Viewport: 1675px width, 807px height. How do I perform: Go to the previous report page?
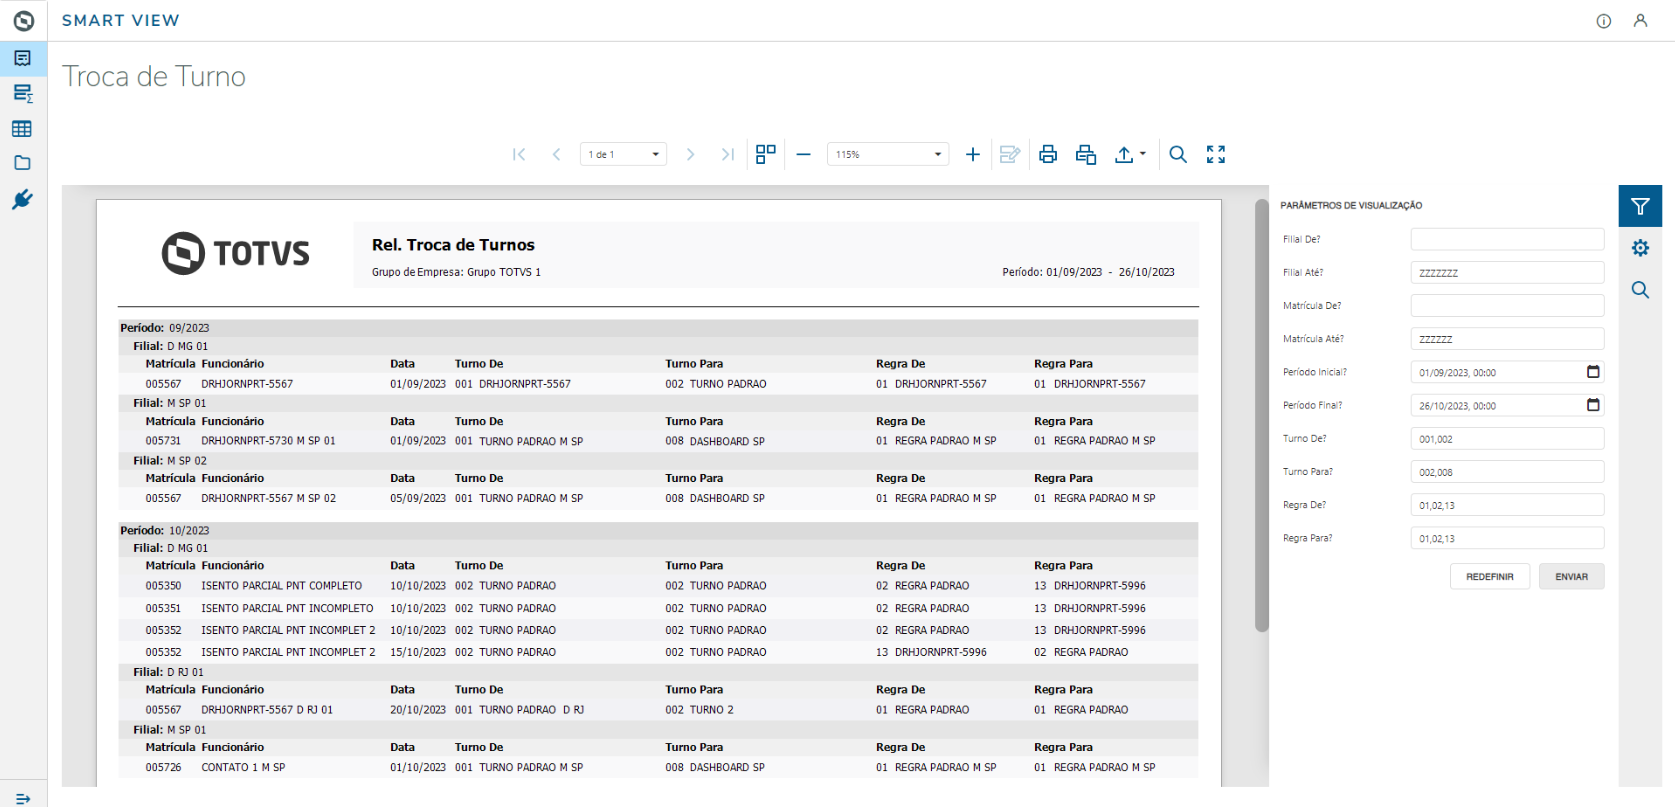click(556, 154)
